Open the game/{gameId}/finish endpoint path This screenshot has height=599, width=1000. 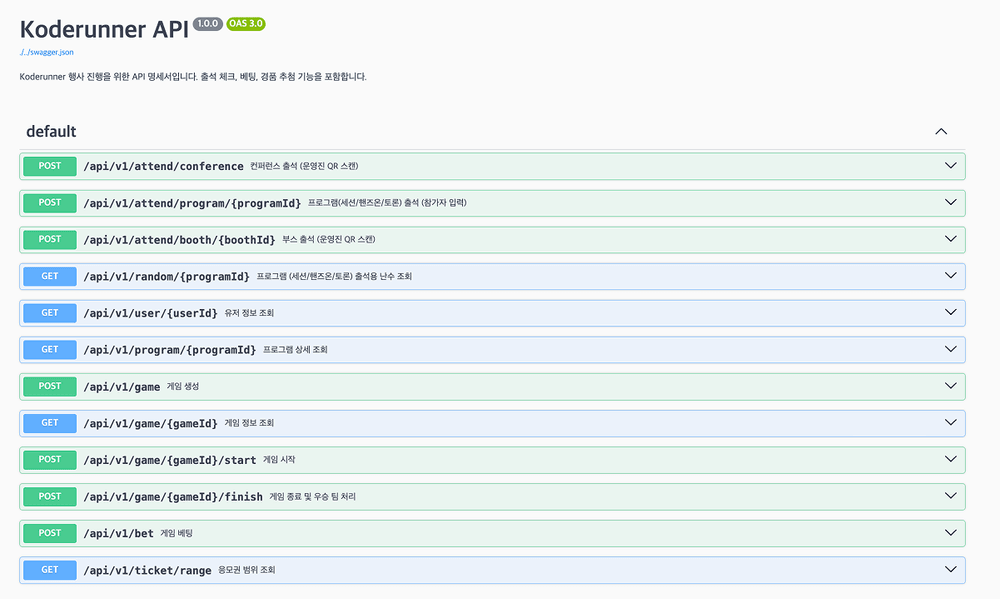[x=173, y=497]
